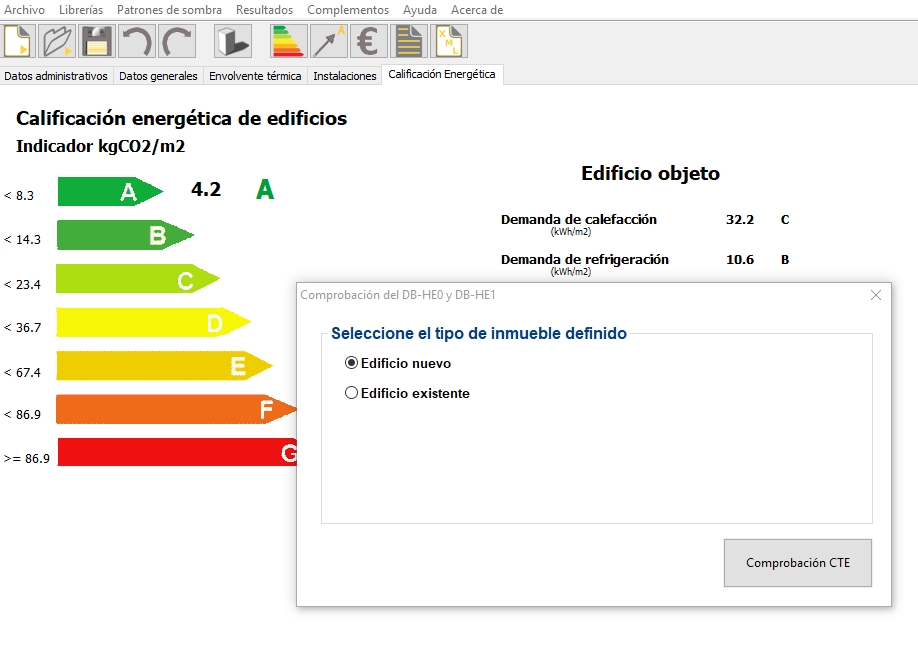This screenshot has width=918, height=666.
Task: Redo the action with the redo arrow
Action: pos(176,42)
